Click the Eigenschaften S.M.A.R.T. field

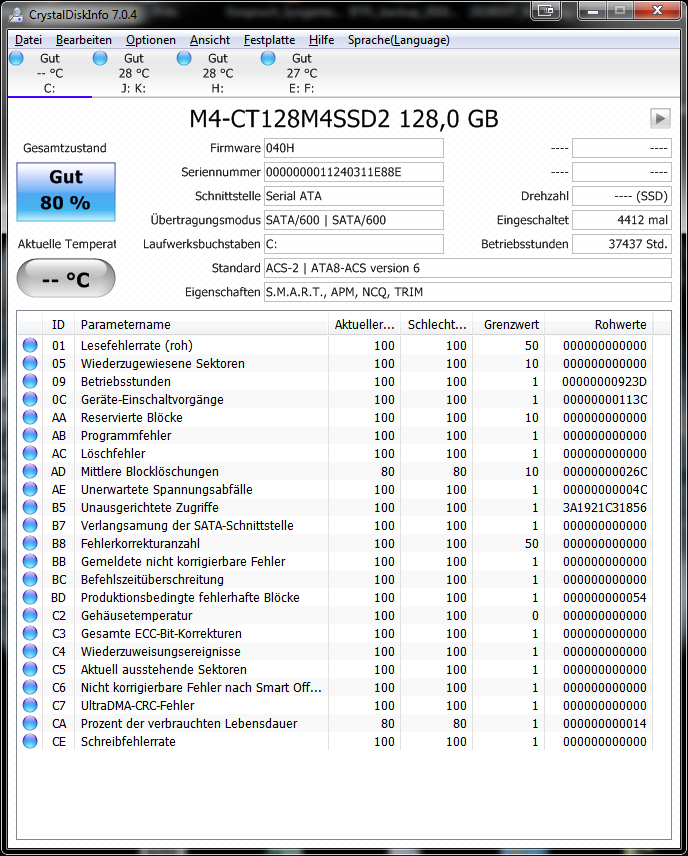468,292
